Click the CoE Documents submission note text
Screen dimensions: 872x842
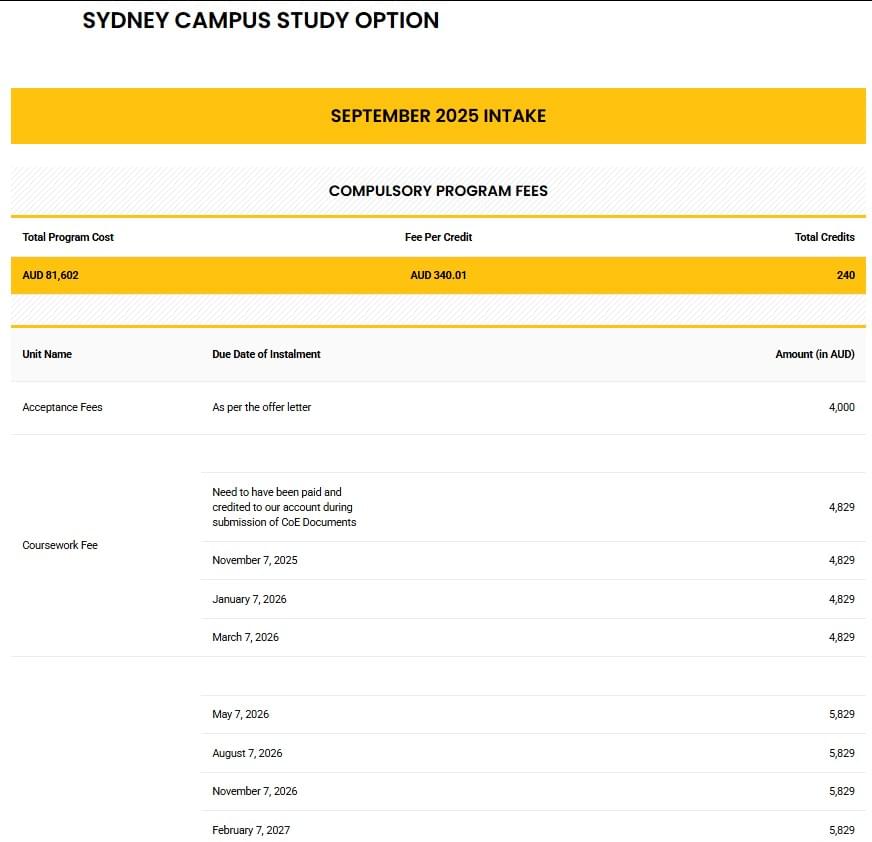tap(284, 507)
